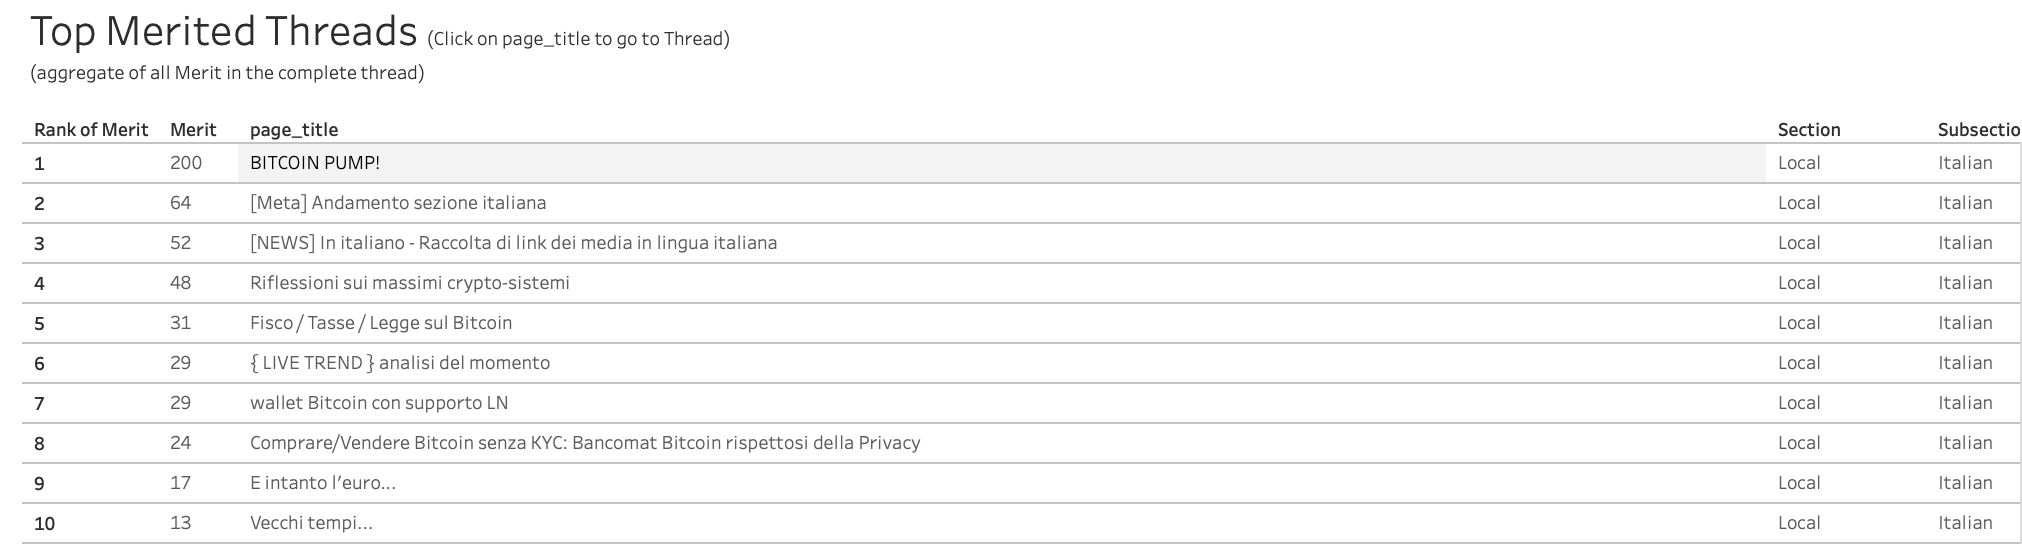Select the rank 10 cell

point(45,523)
